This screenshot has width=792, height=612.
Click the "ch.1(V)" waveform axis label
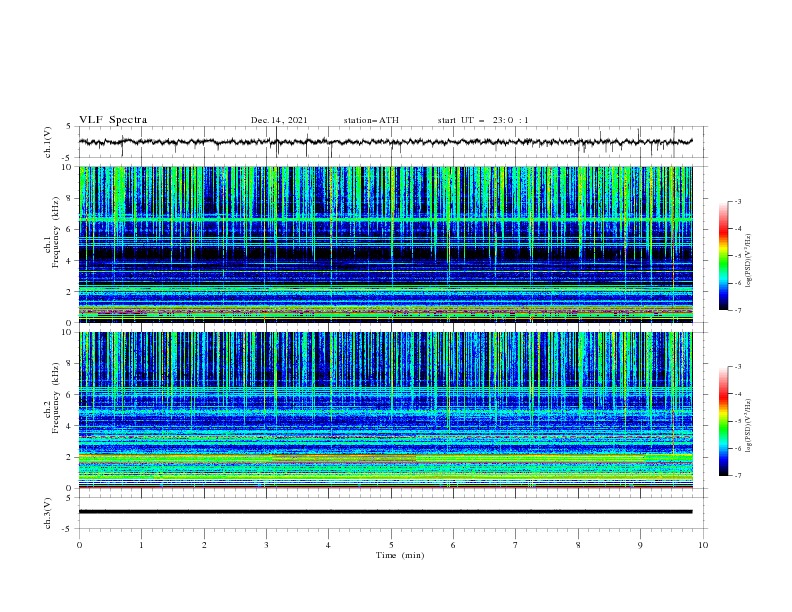click(x=48, y=142)
